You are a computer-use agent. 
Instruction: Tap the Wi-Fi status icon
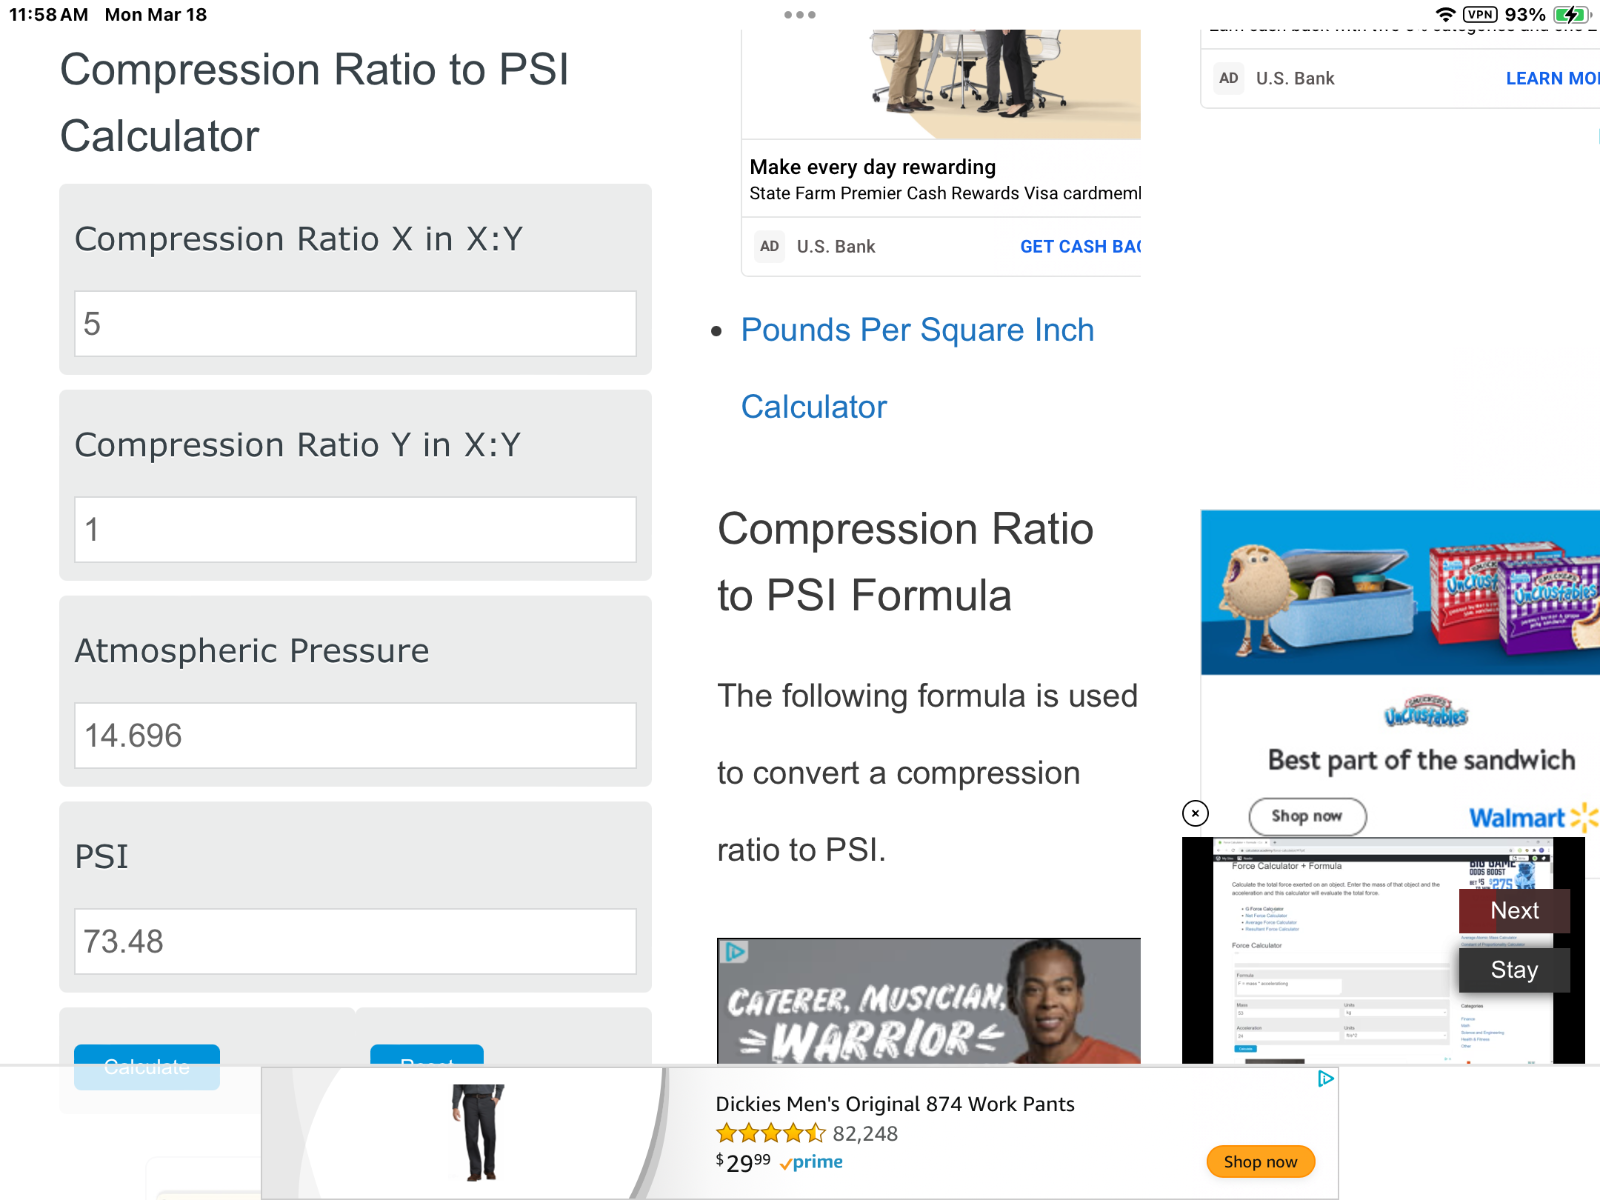[x=1445, y=15]
